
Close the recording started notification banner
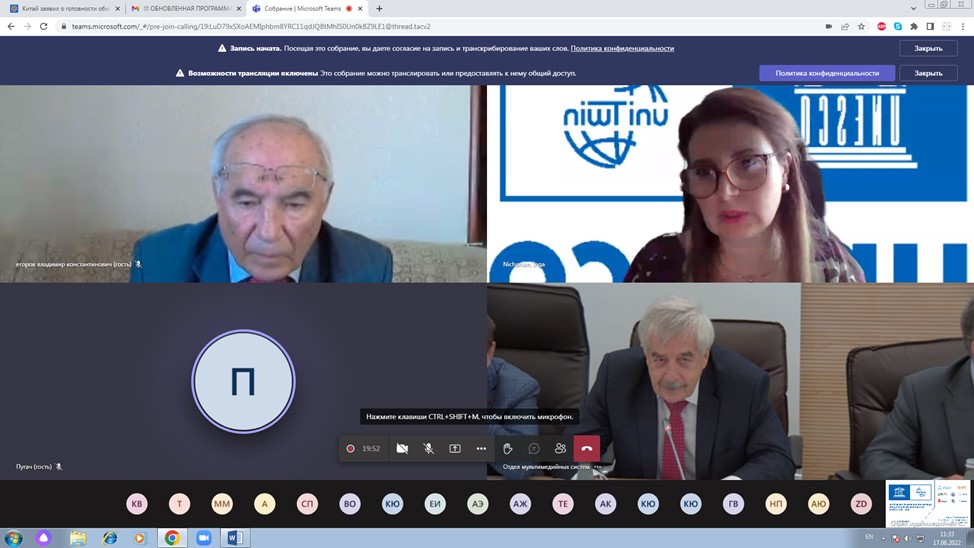pos(927,48)
